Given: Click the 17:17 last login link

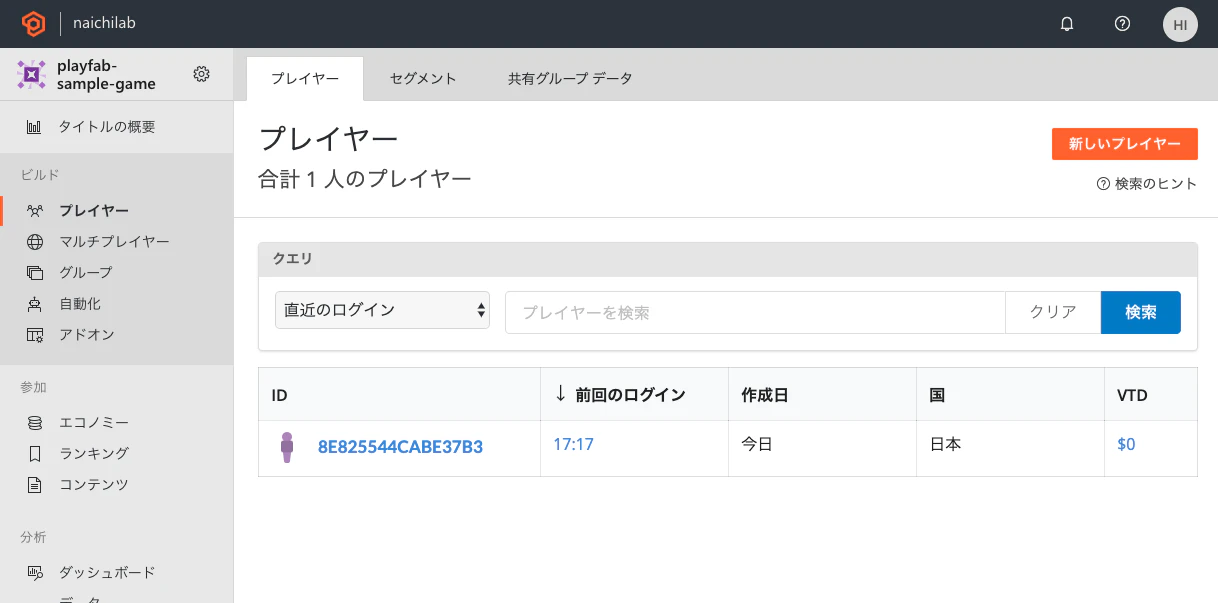Looking at the screenshot, I should coord(574,444).
